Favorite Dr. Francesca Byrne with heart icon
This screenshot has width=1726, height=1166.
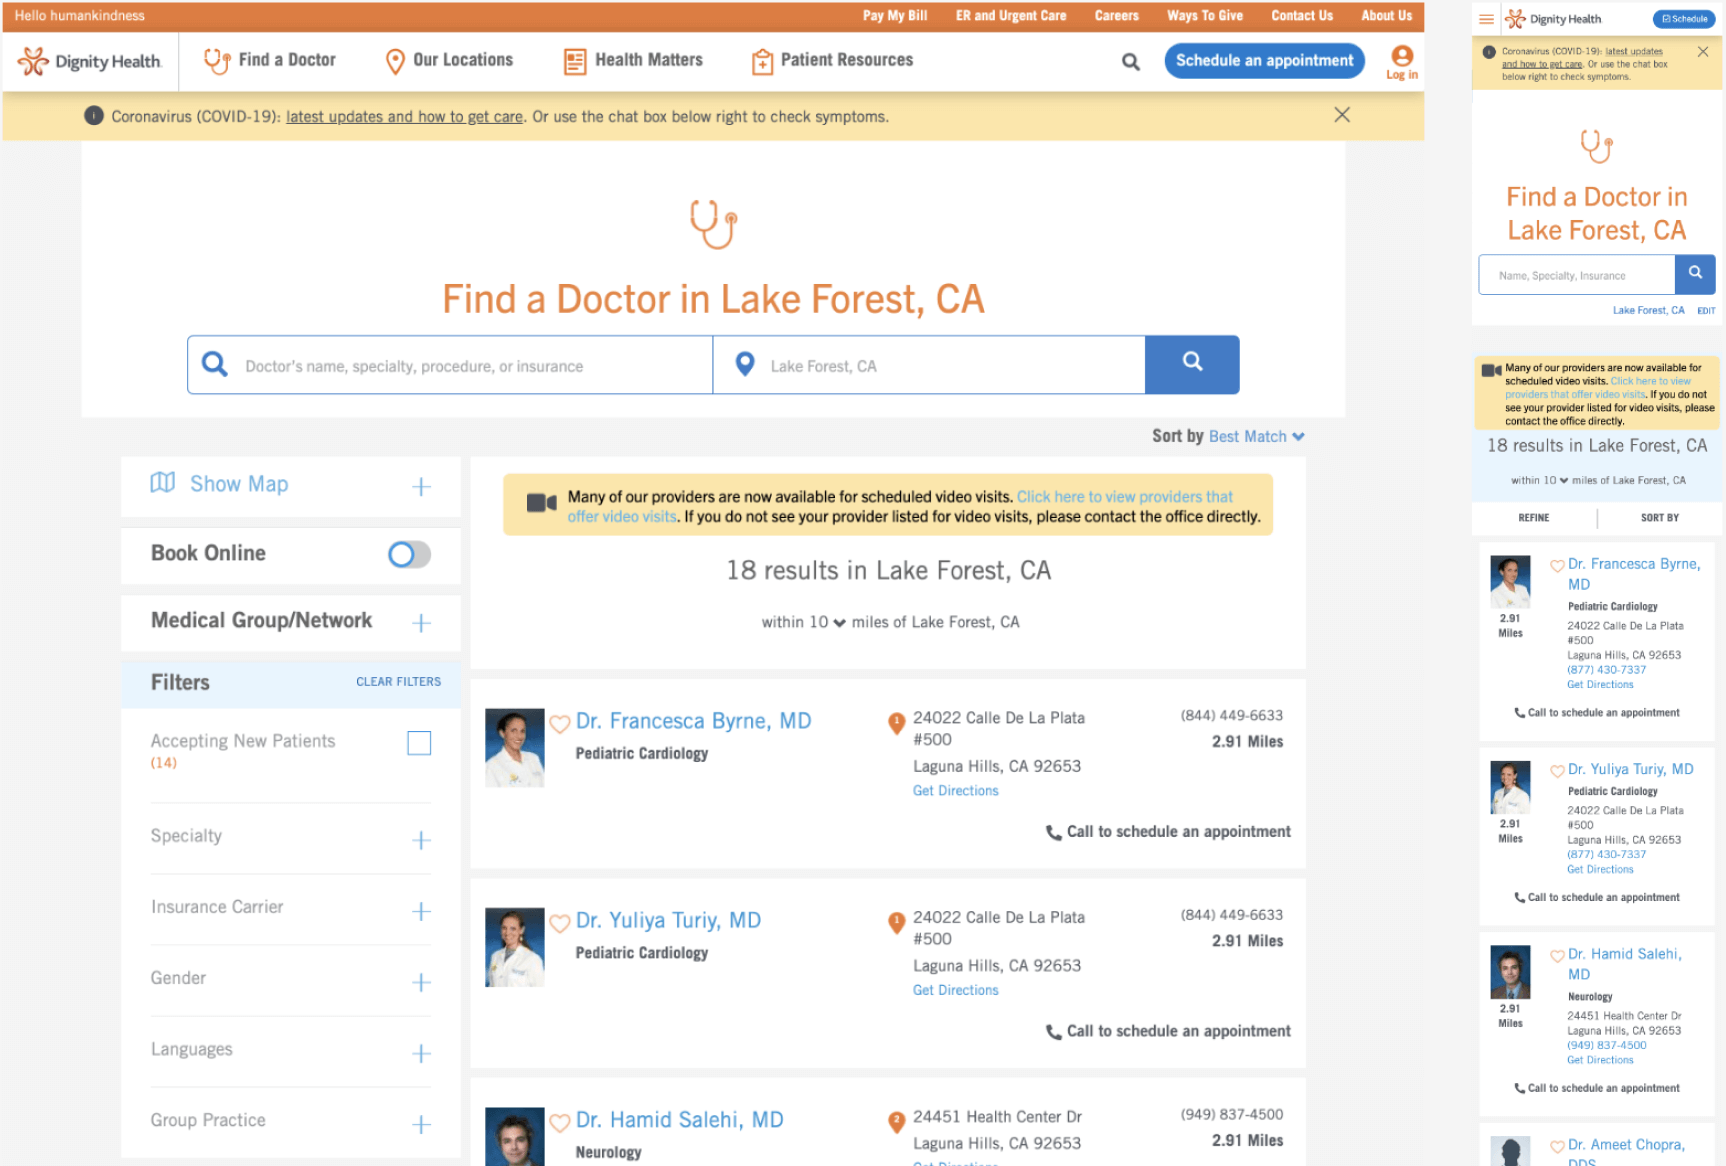click(560, 723)
